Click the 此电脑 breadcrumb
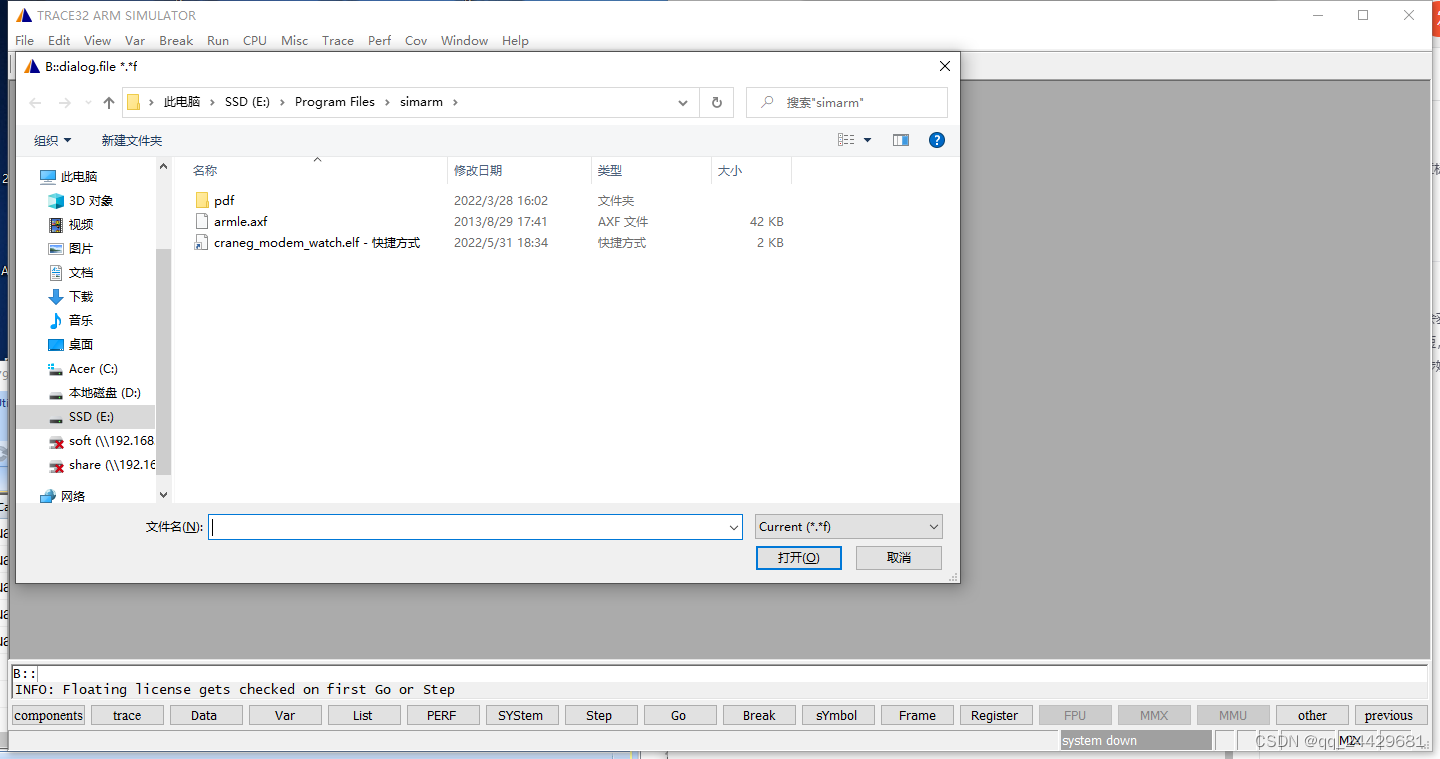 point(182,102)
